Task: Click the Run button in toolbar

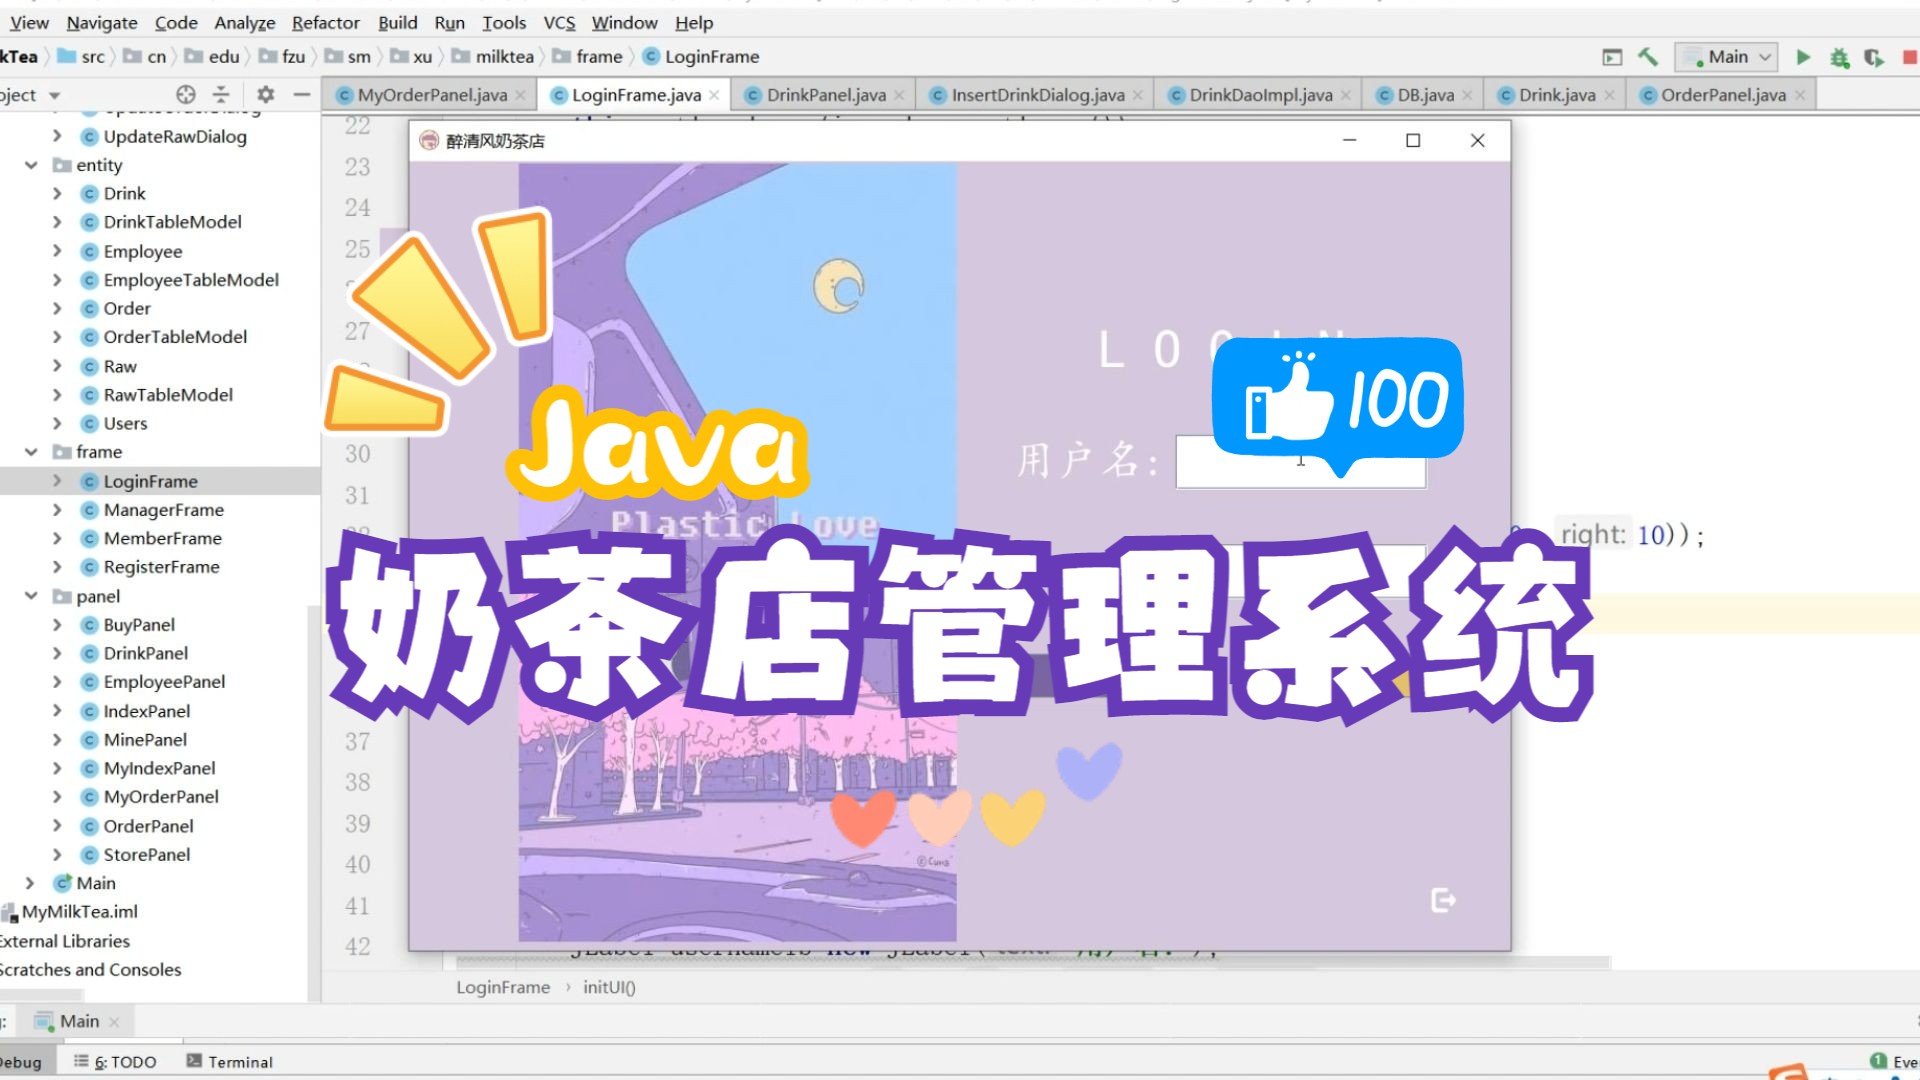Action: (1801, 55)
